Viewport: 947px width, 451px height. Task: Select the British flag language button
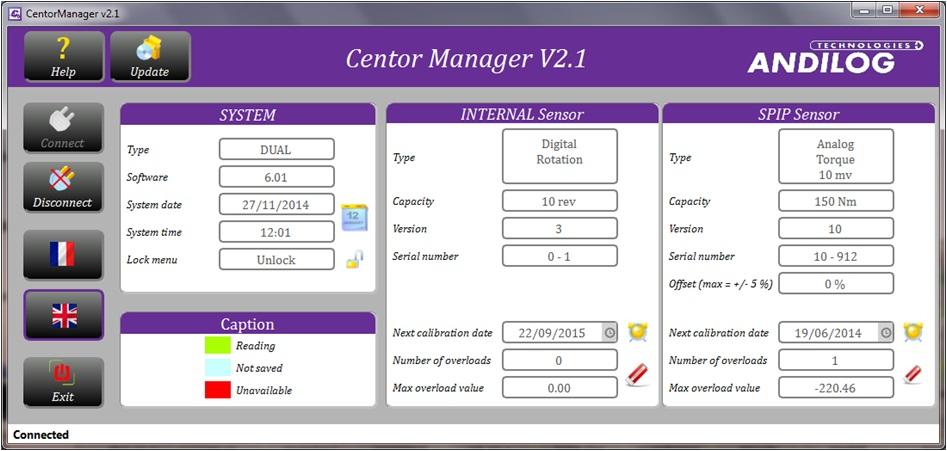point(63,316)
